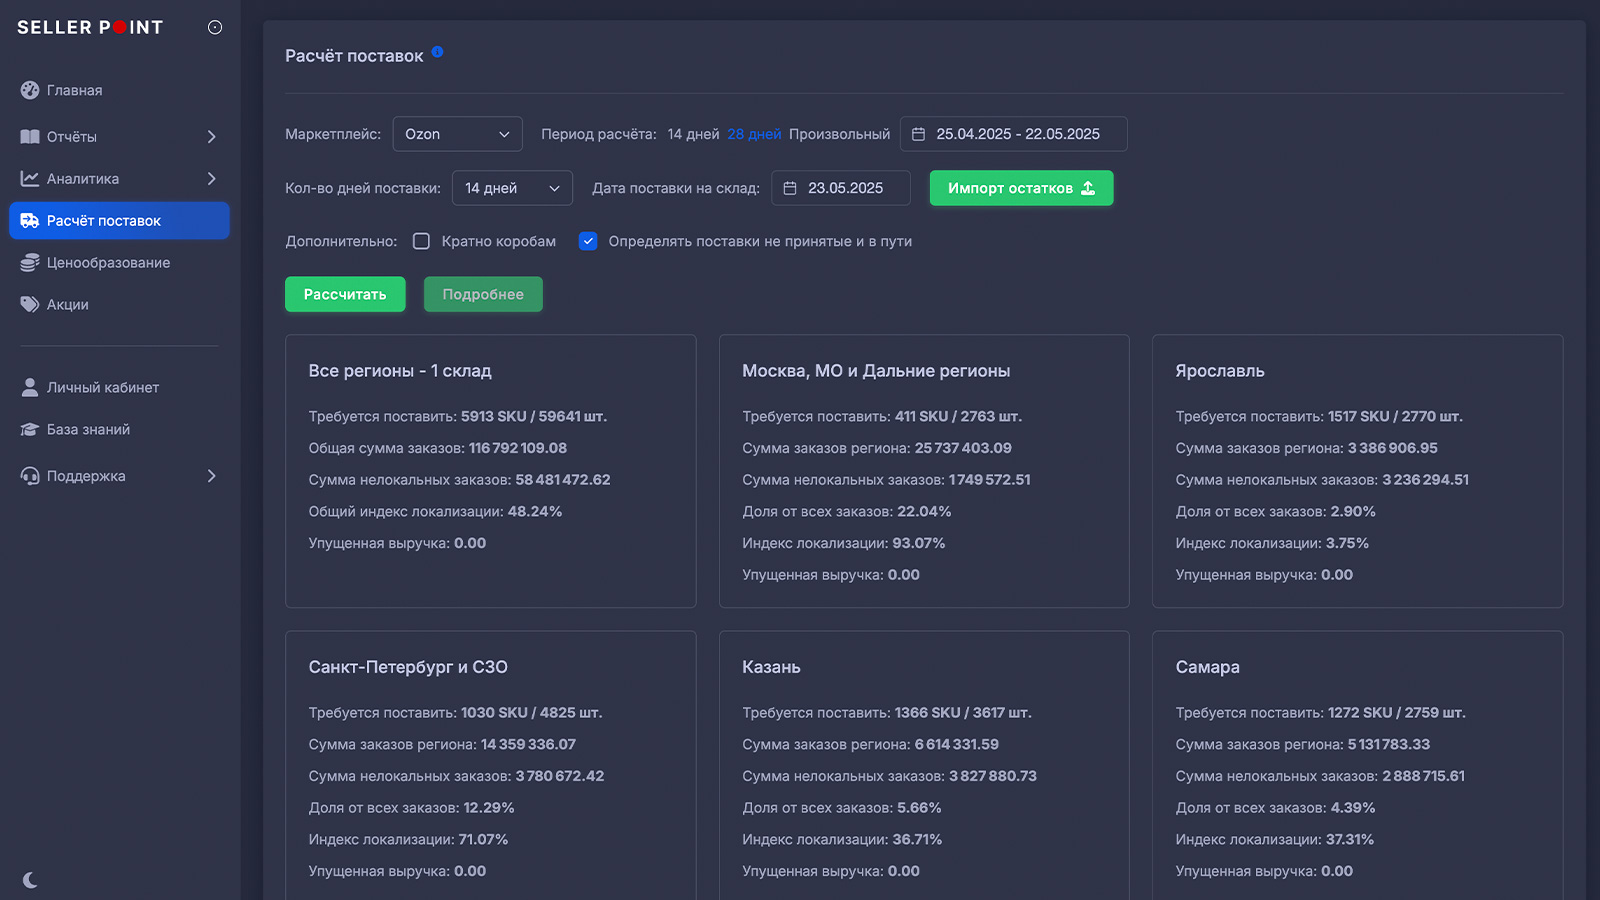
Task: Open the Все регионы - 1 склад card
Action: [490, 471]
